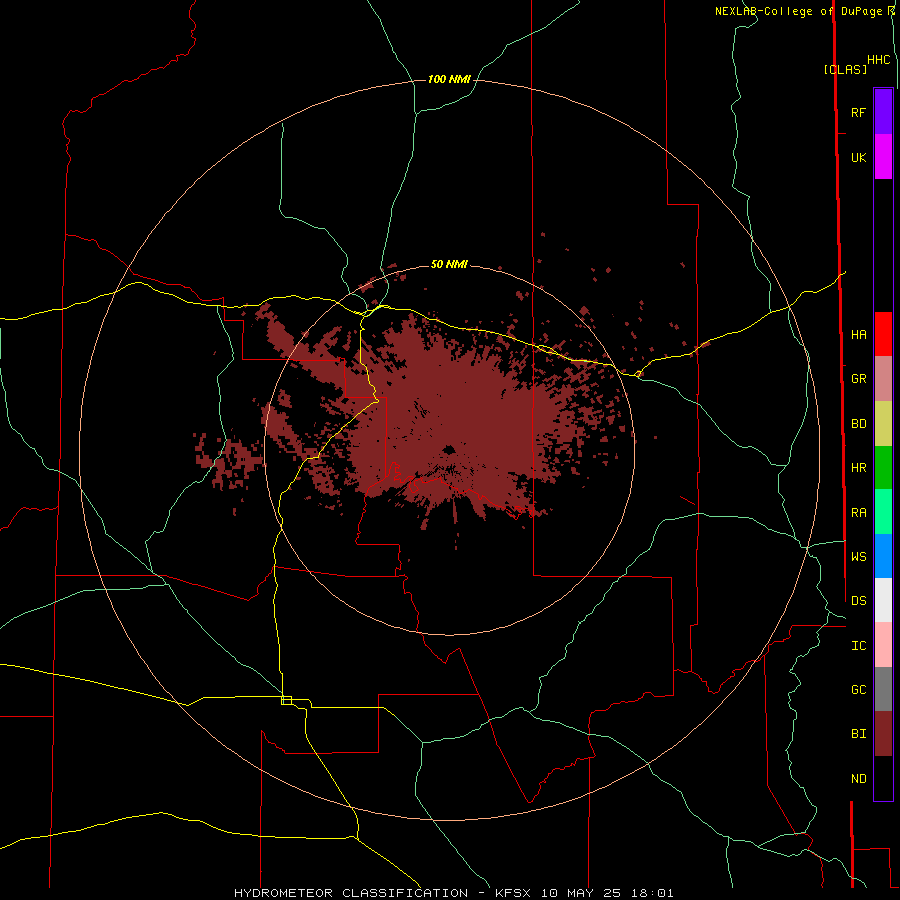This screenshot has width=900, height=900.
Task: Click the GR legend label
Action: click(858, 379)
